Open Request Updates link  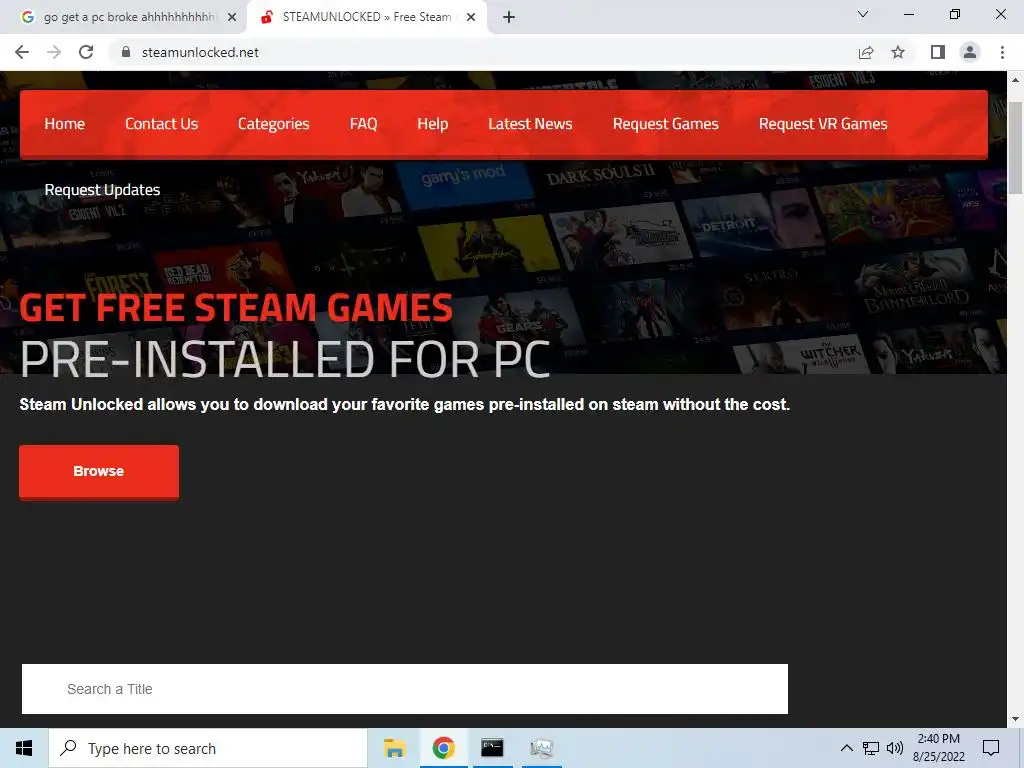102,189
